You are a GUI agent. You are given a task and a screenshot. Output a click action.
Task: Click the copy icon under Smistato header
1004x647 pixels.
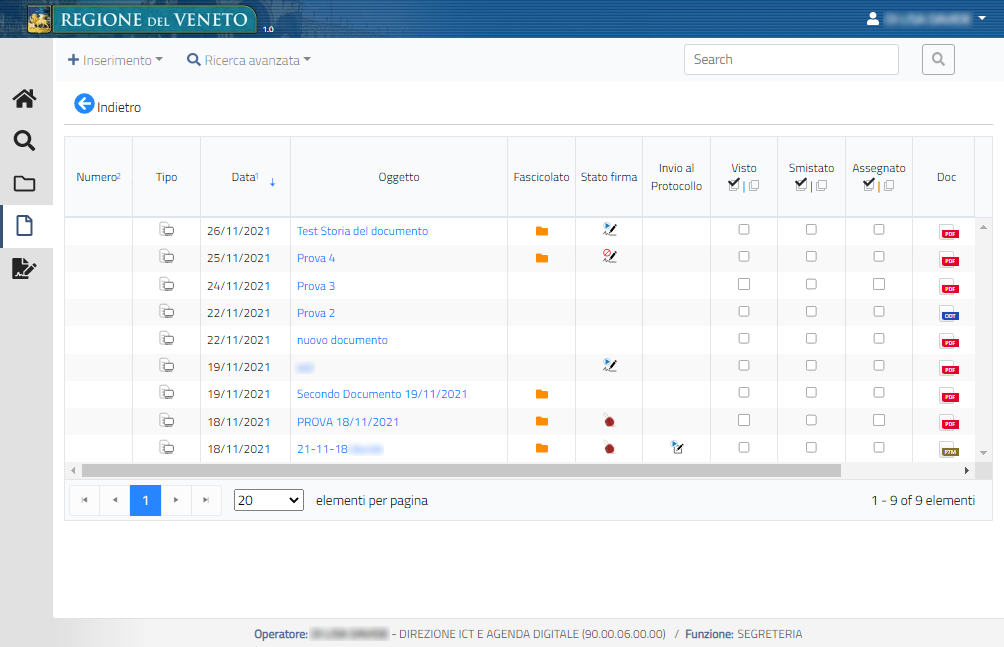click(x=822, y=186)
